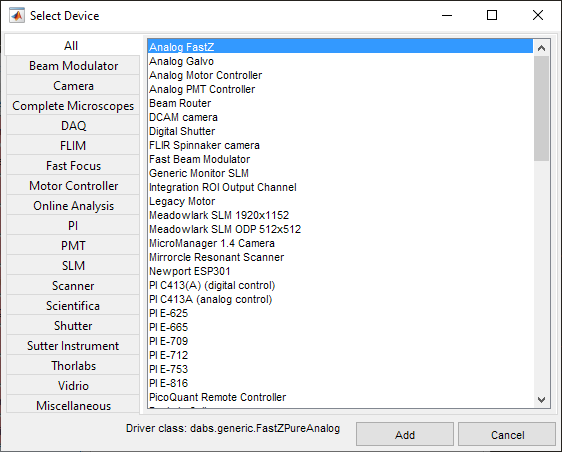Pick PI E-625 device
This screenshot has height=452, width=562.
point(340,313)
